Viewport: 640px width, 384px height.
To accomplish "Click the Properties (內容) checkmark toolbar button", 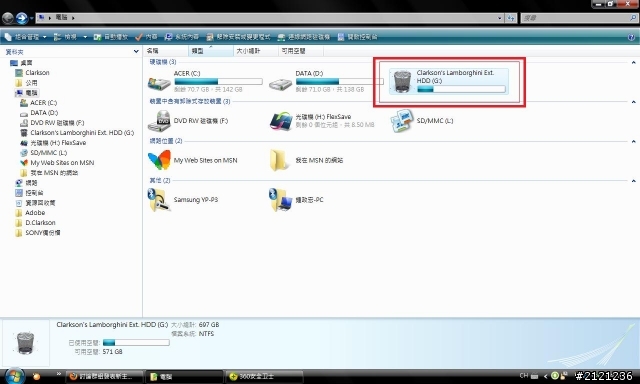I will point(146,37).
